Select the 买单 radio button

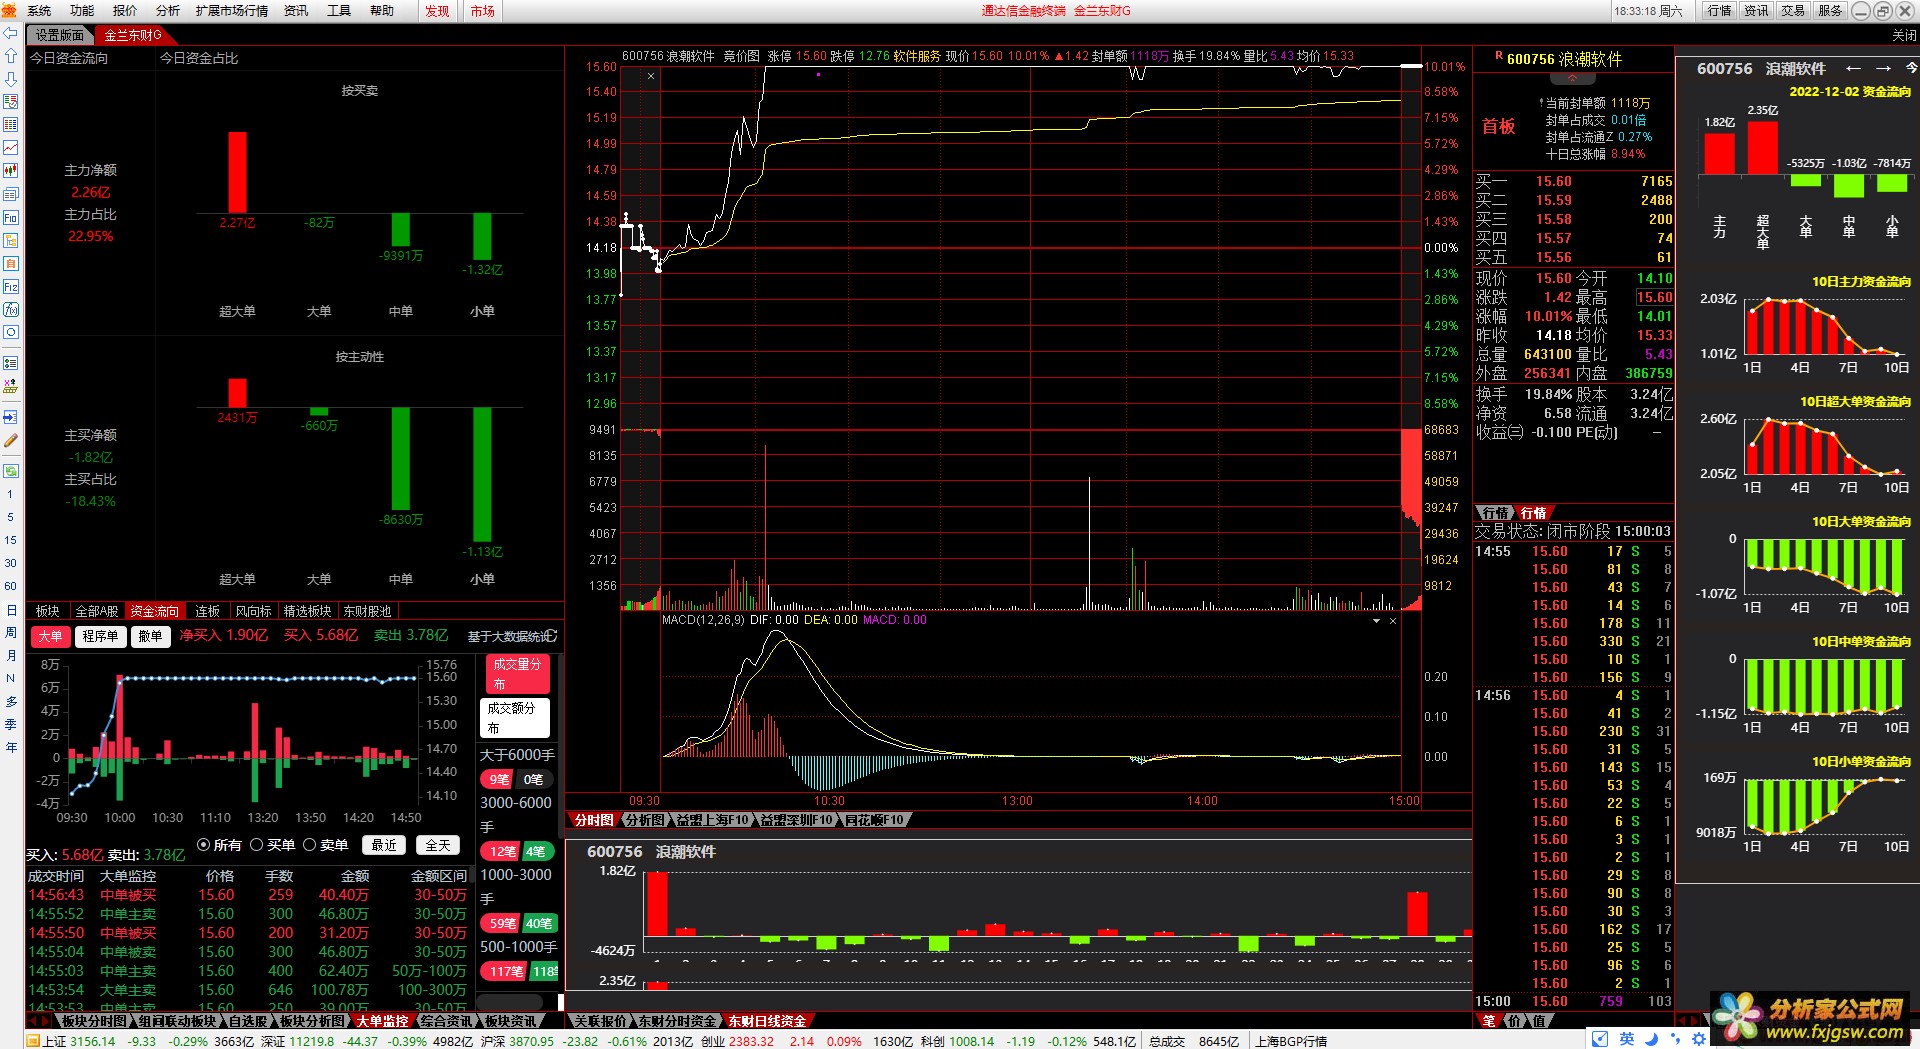click(x=256, y=845)
